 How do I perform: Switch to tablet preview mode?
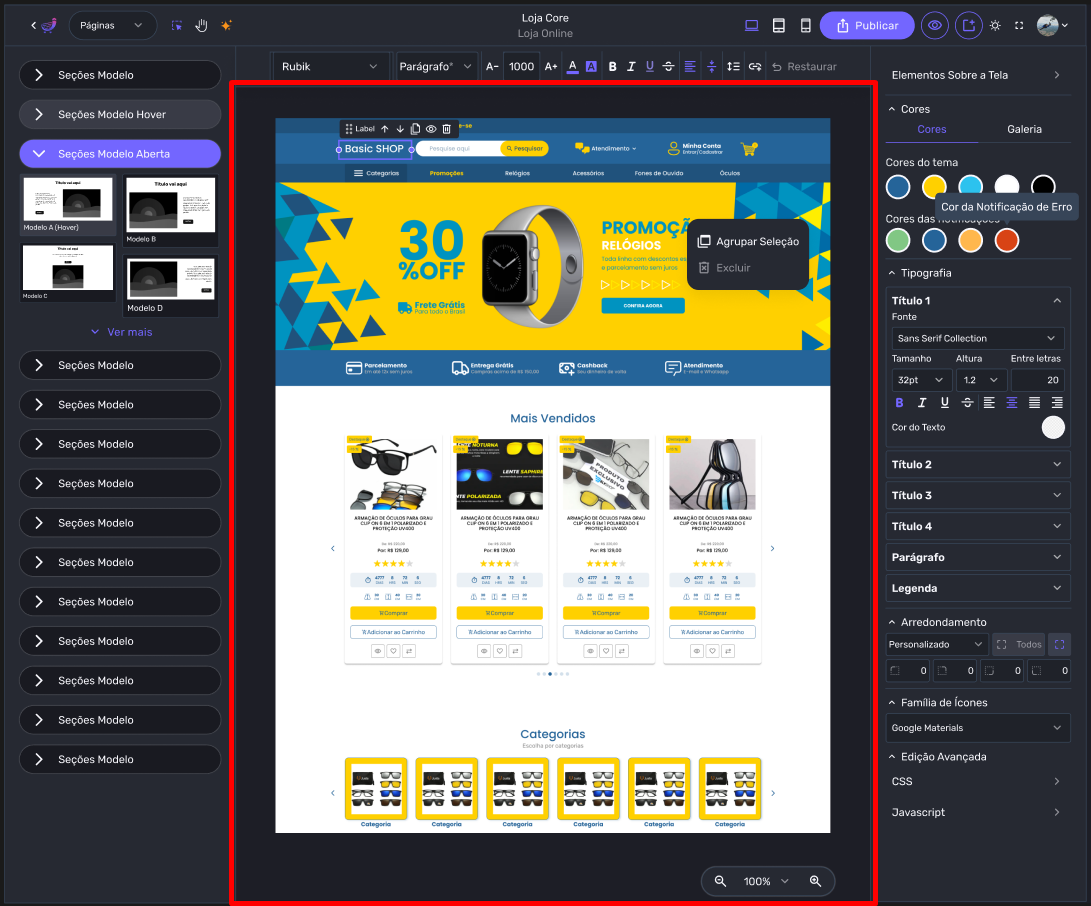pos(778,25)
